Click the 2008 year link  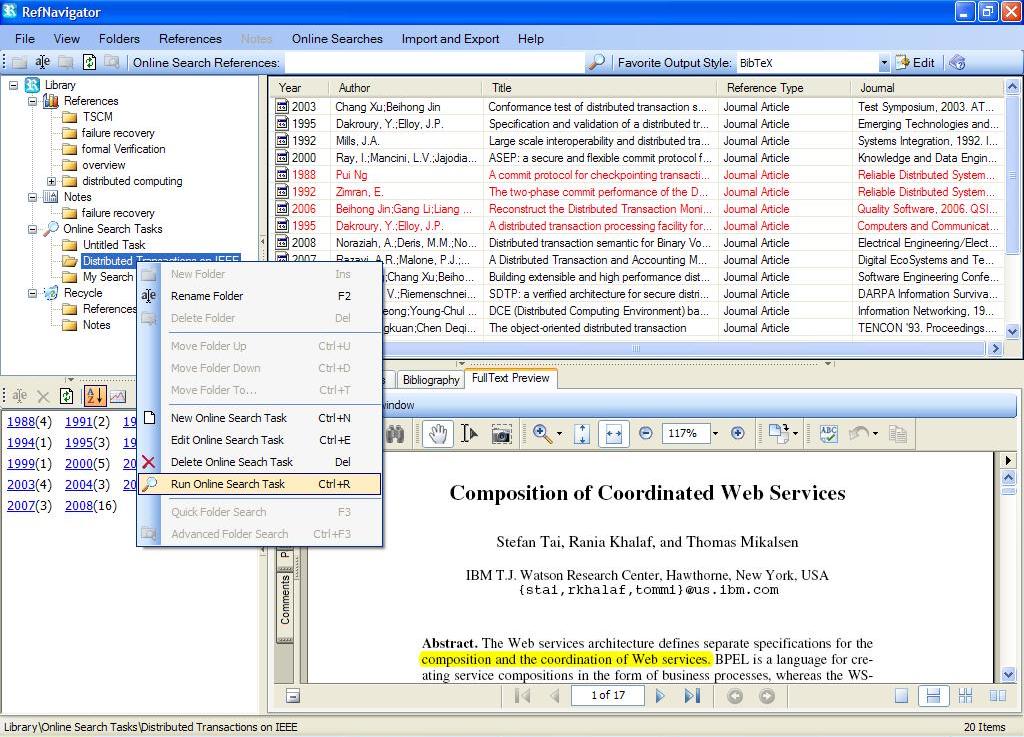tap(78, 506)
